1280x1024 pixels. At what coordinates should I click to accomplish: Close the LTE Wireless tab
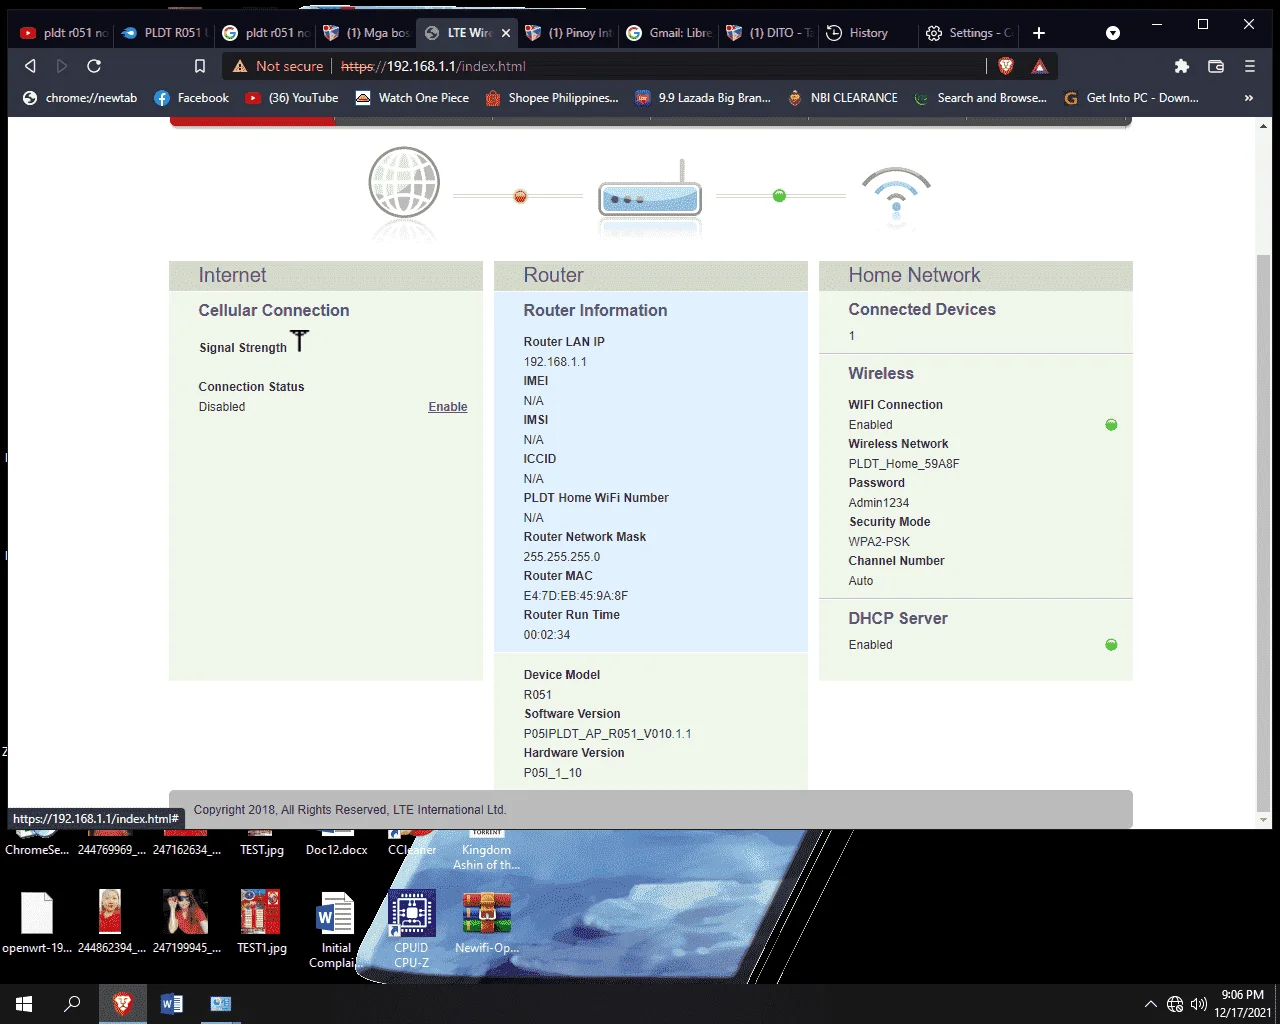click(506, 33)
